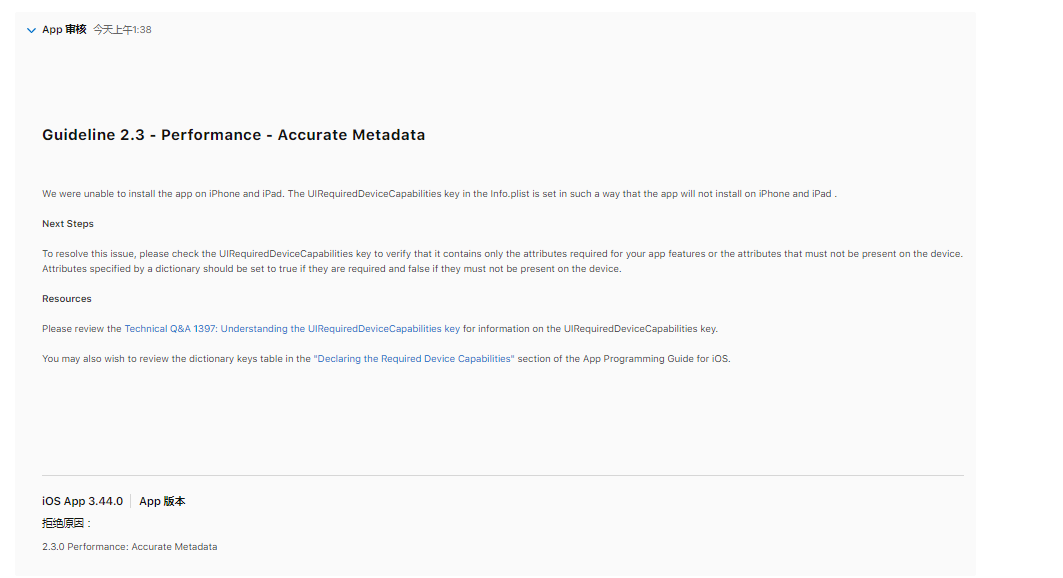The width and height of the screenshot is (1063, 578).
Task: Open Technical Q&A 1397 link
Action: (x=292, y=329)
